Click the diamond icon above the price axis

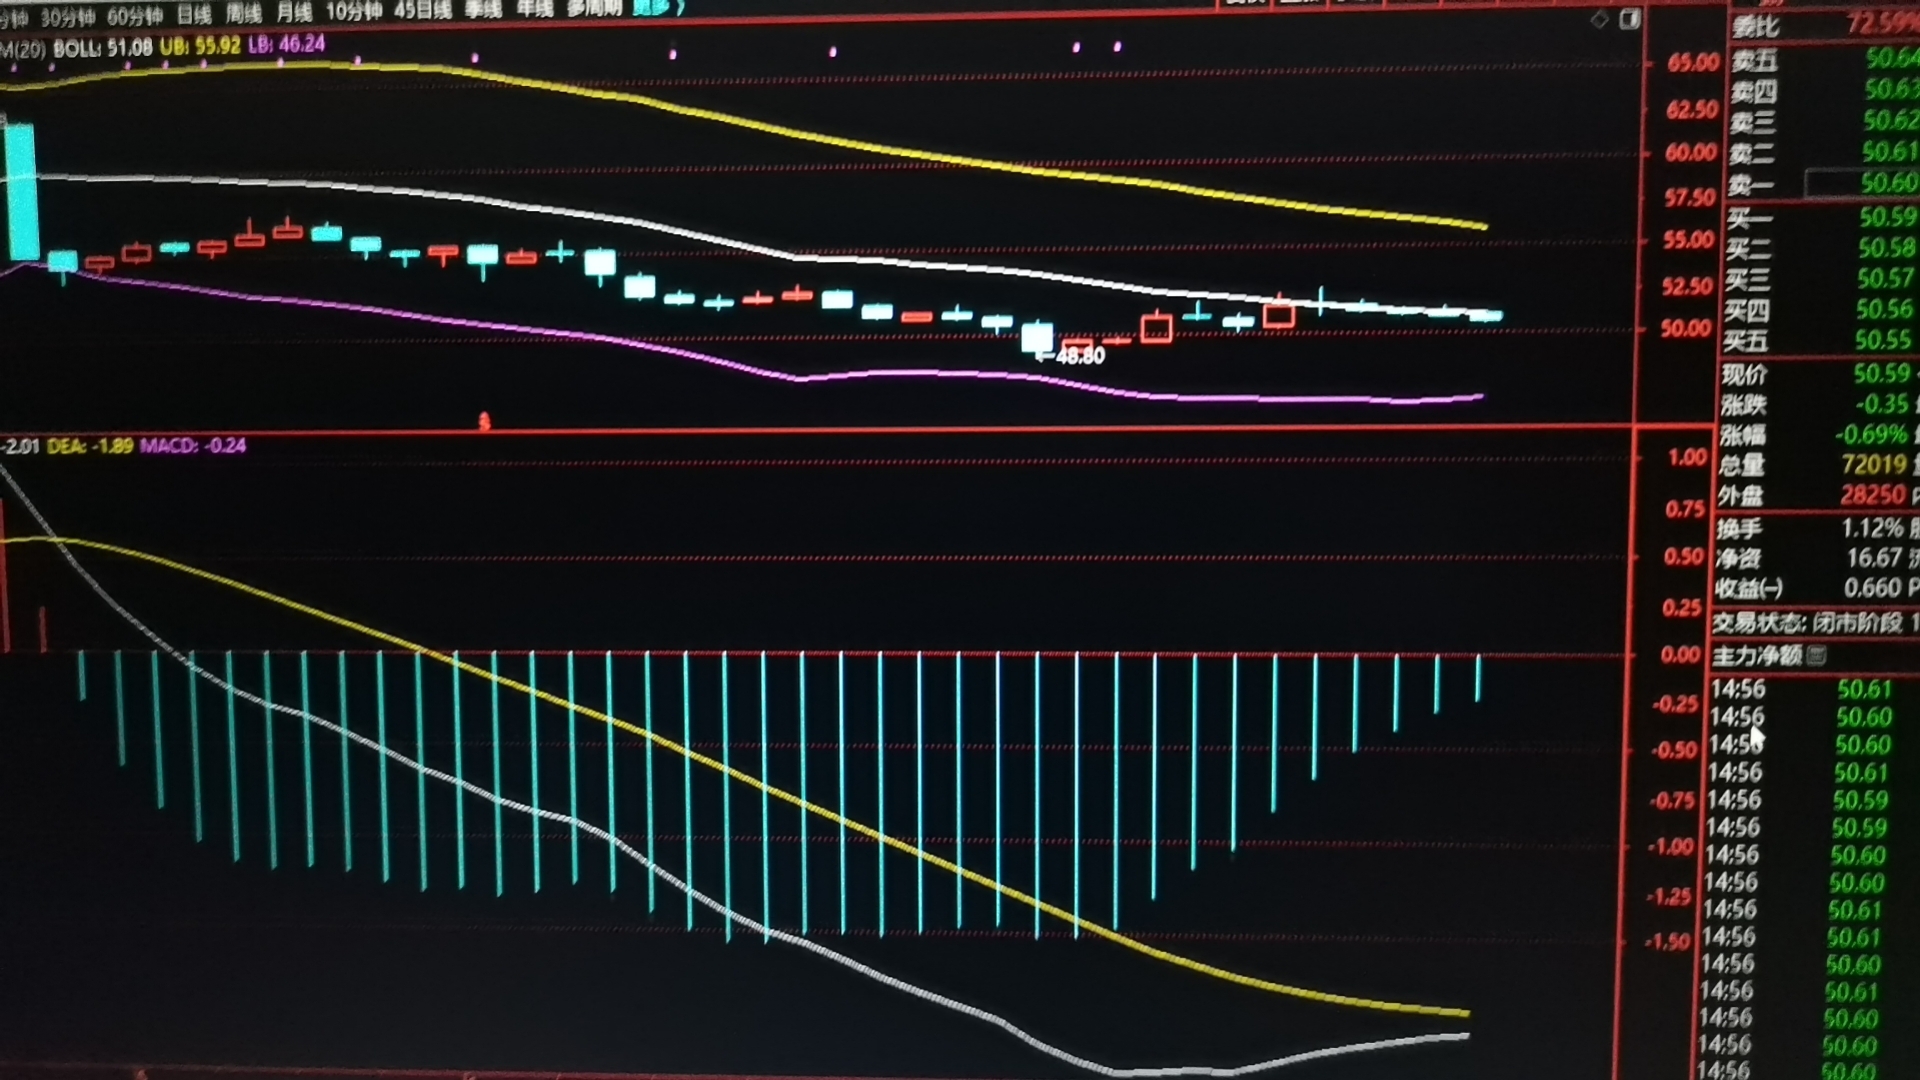(1600, 19)
